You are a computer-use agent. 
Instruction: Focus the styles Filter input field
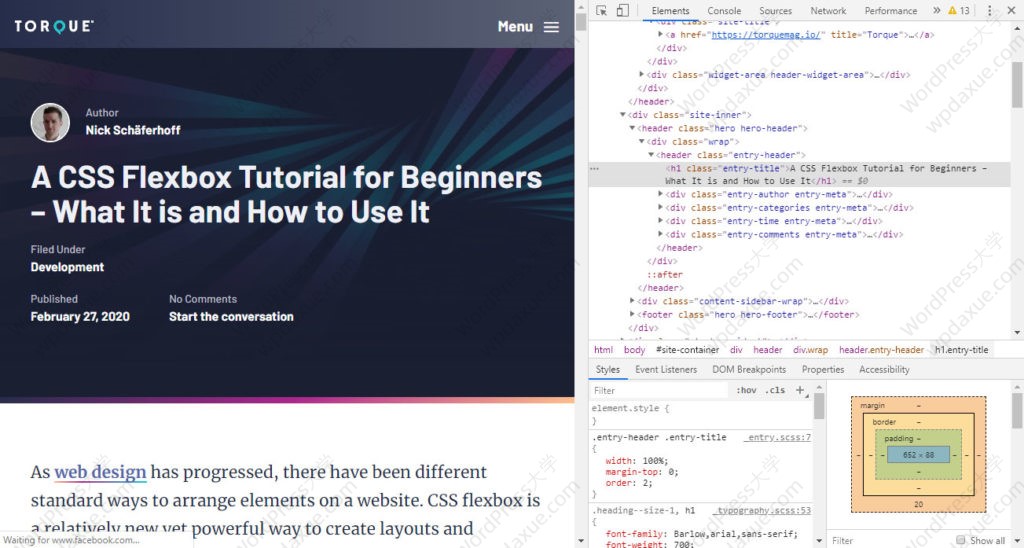click(658, 390)
